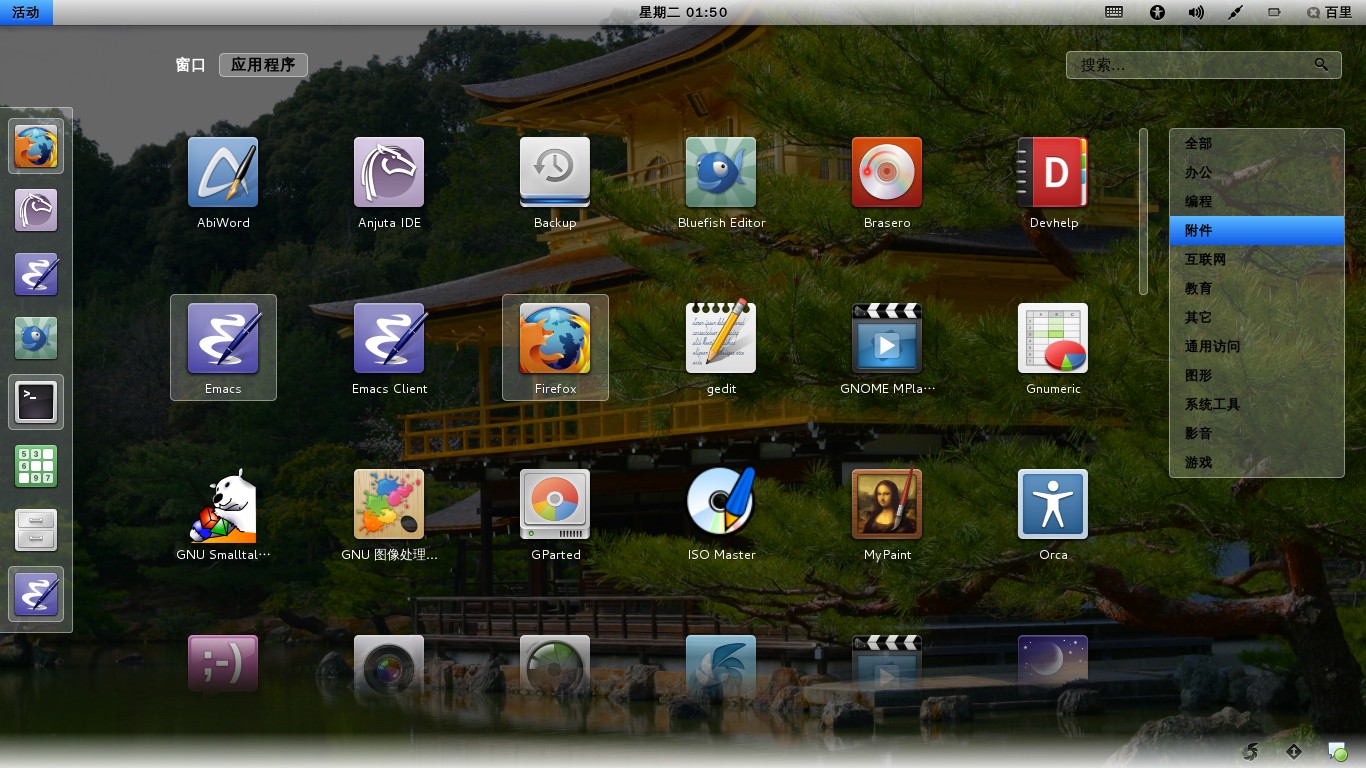Open Emacs Client

(389, 348)
